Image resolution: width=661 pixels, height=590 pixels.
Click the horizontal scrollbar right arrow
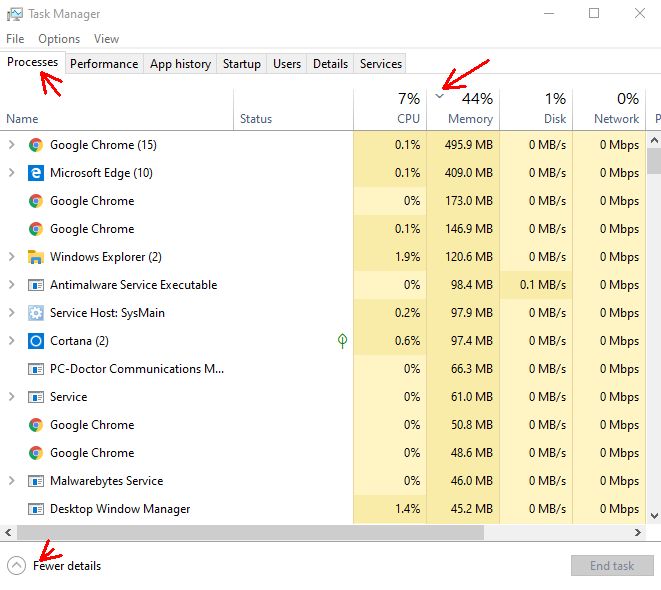(x=638, y=533)
